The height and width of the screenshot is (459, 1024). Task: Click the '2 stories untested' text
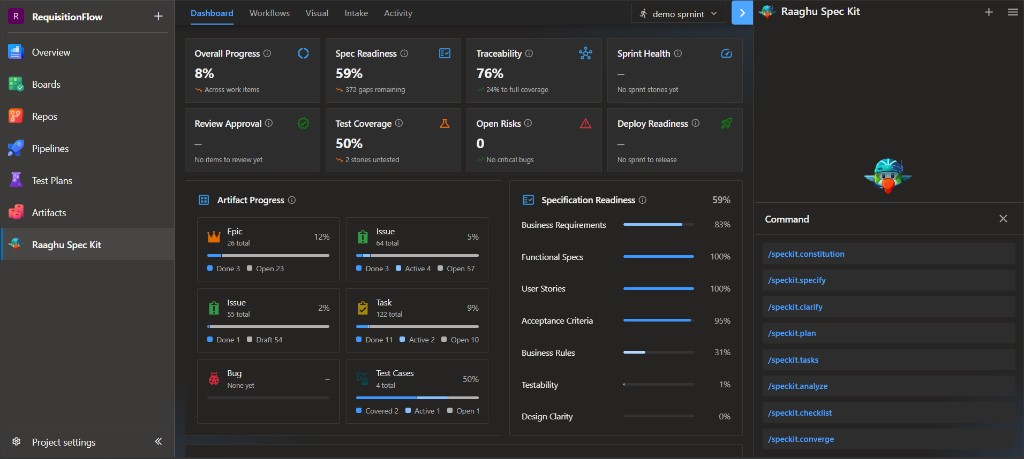coord(372,159)
